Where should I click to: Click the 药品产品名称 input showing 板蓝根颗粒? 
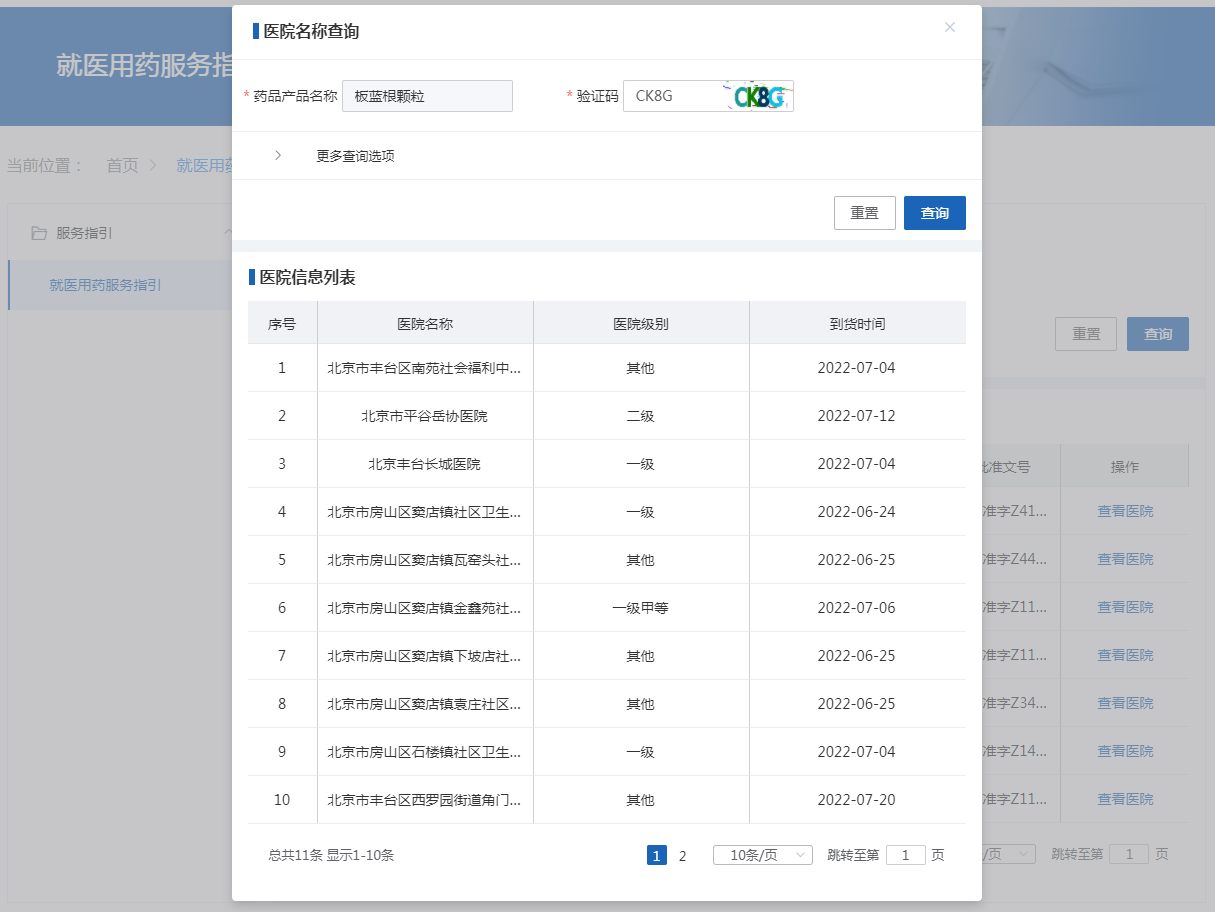[427, 96]
